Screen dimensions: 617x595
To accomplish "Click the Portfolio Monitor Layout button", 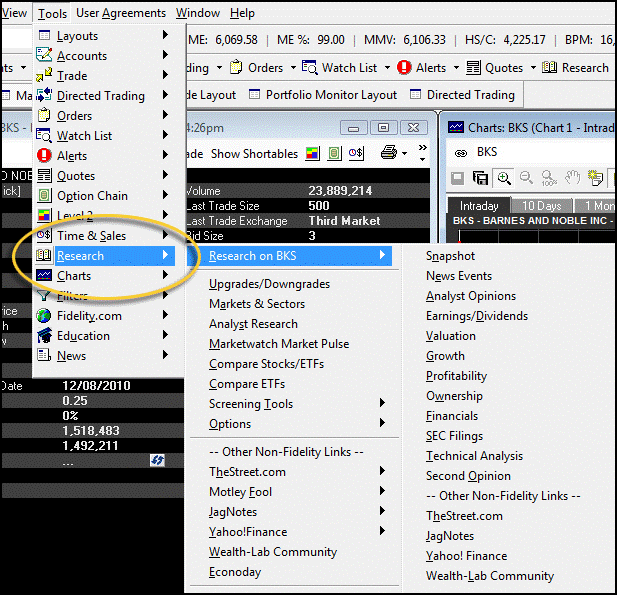I will pos(323,95).
